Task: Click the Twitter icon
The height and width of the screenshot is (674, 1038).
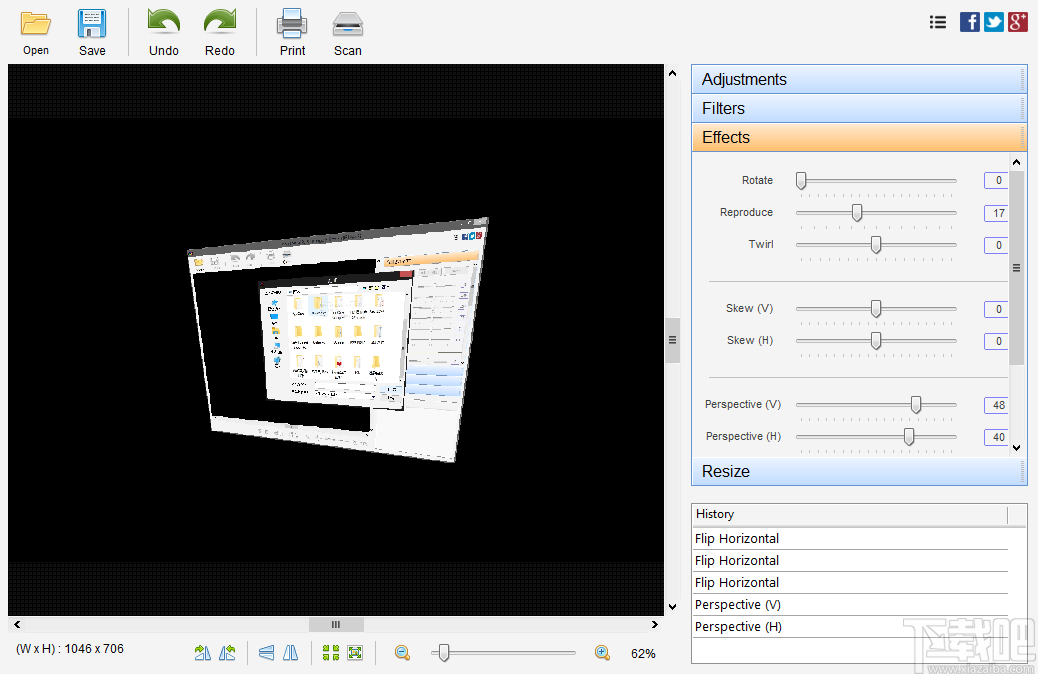Action: 994,22
